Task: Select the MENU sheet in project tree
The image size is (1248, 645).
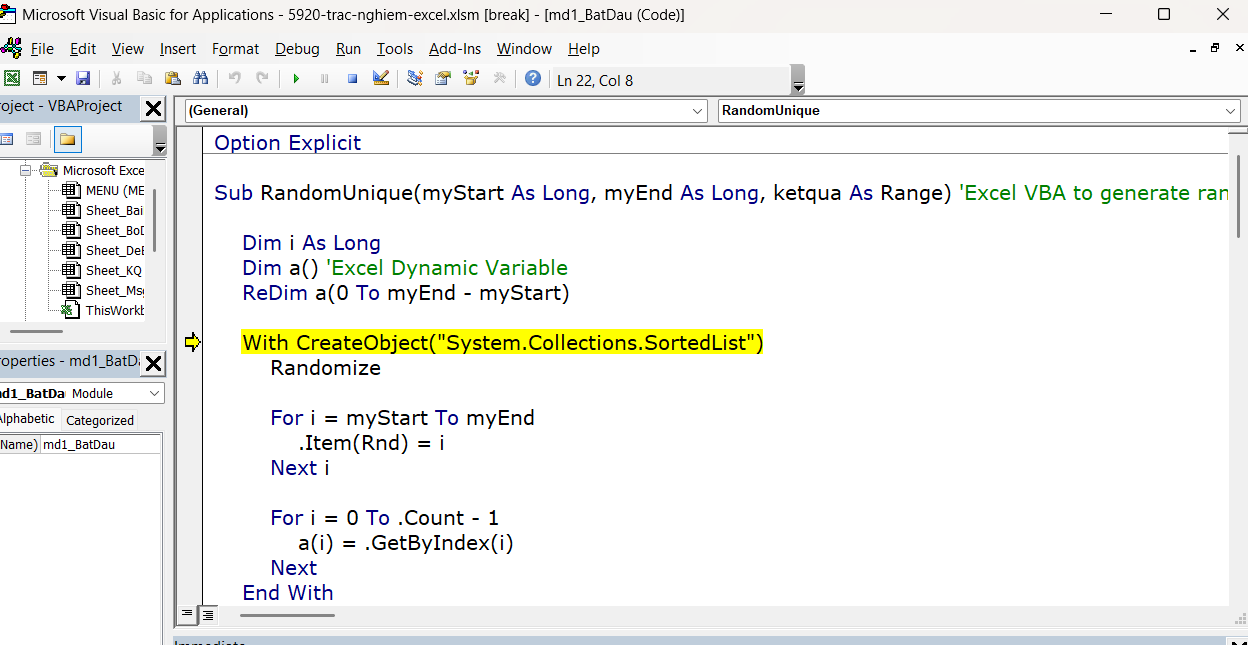Action: (x=102, y=190)
